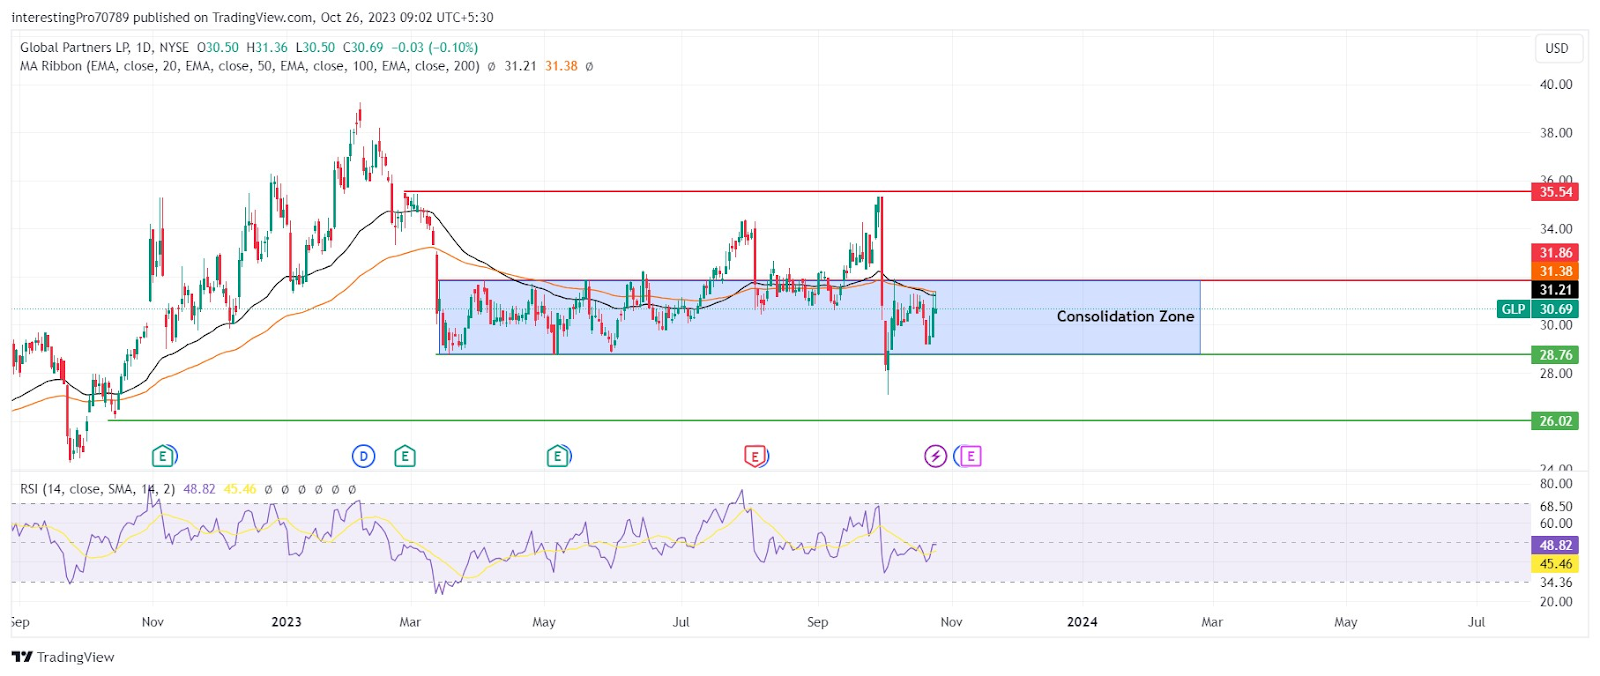The image size is (1600, 676).
Task: Click the MA Ribbon indicator legend
Action: pos(250,66)
